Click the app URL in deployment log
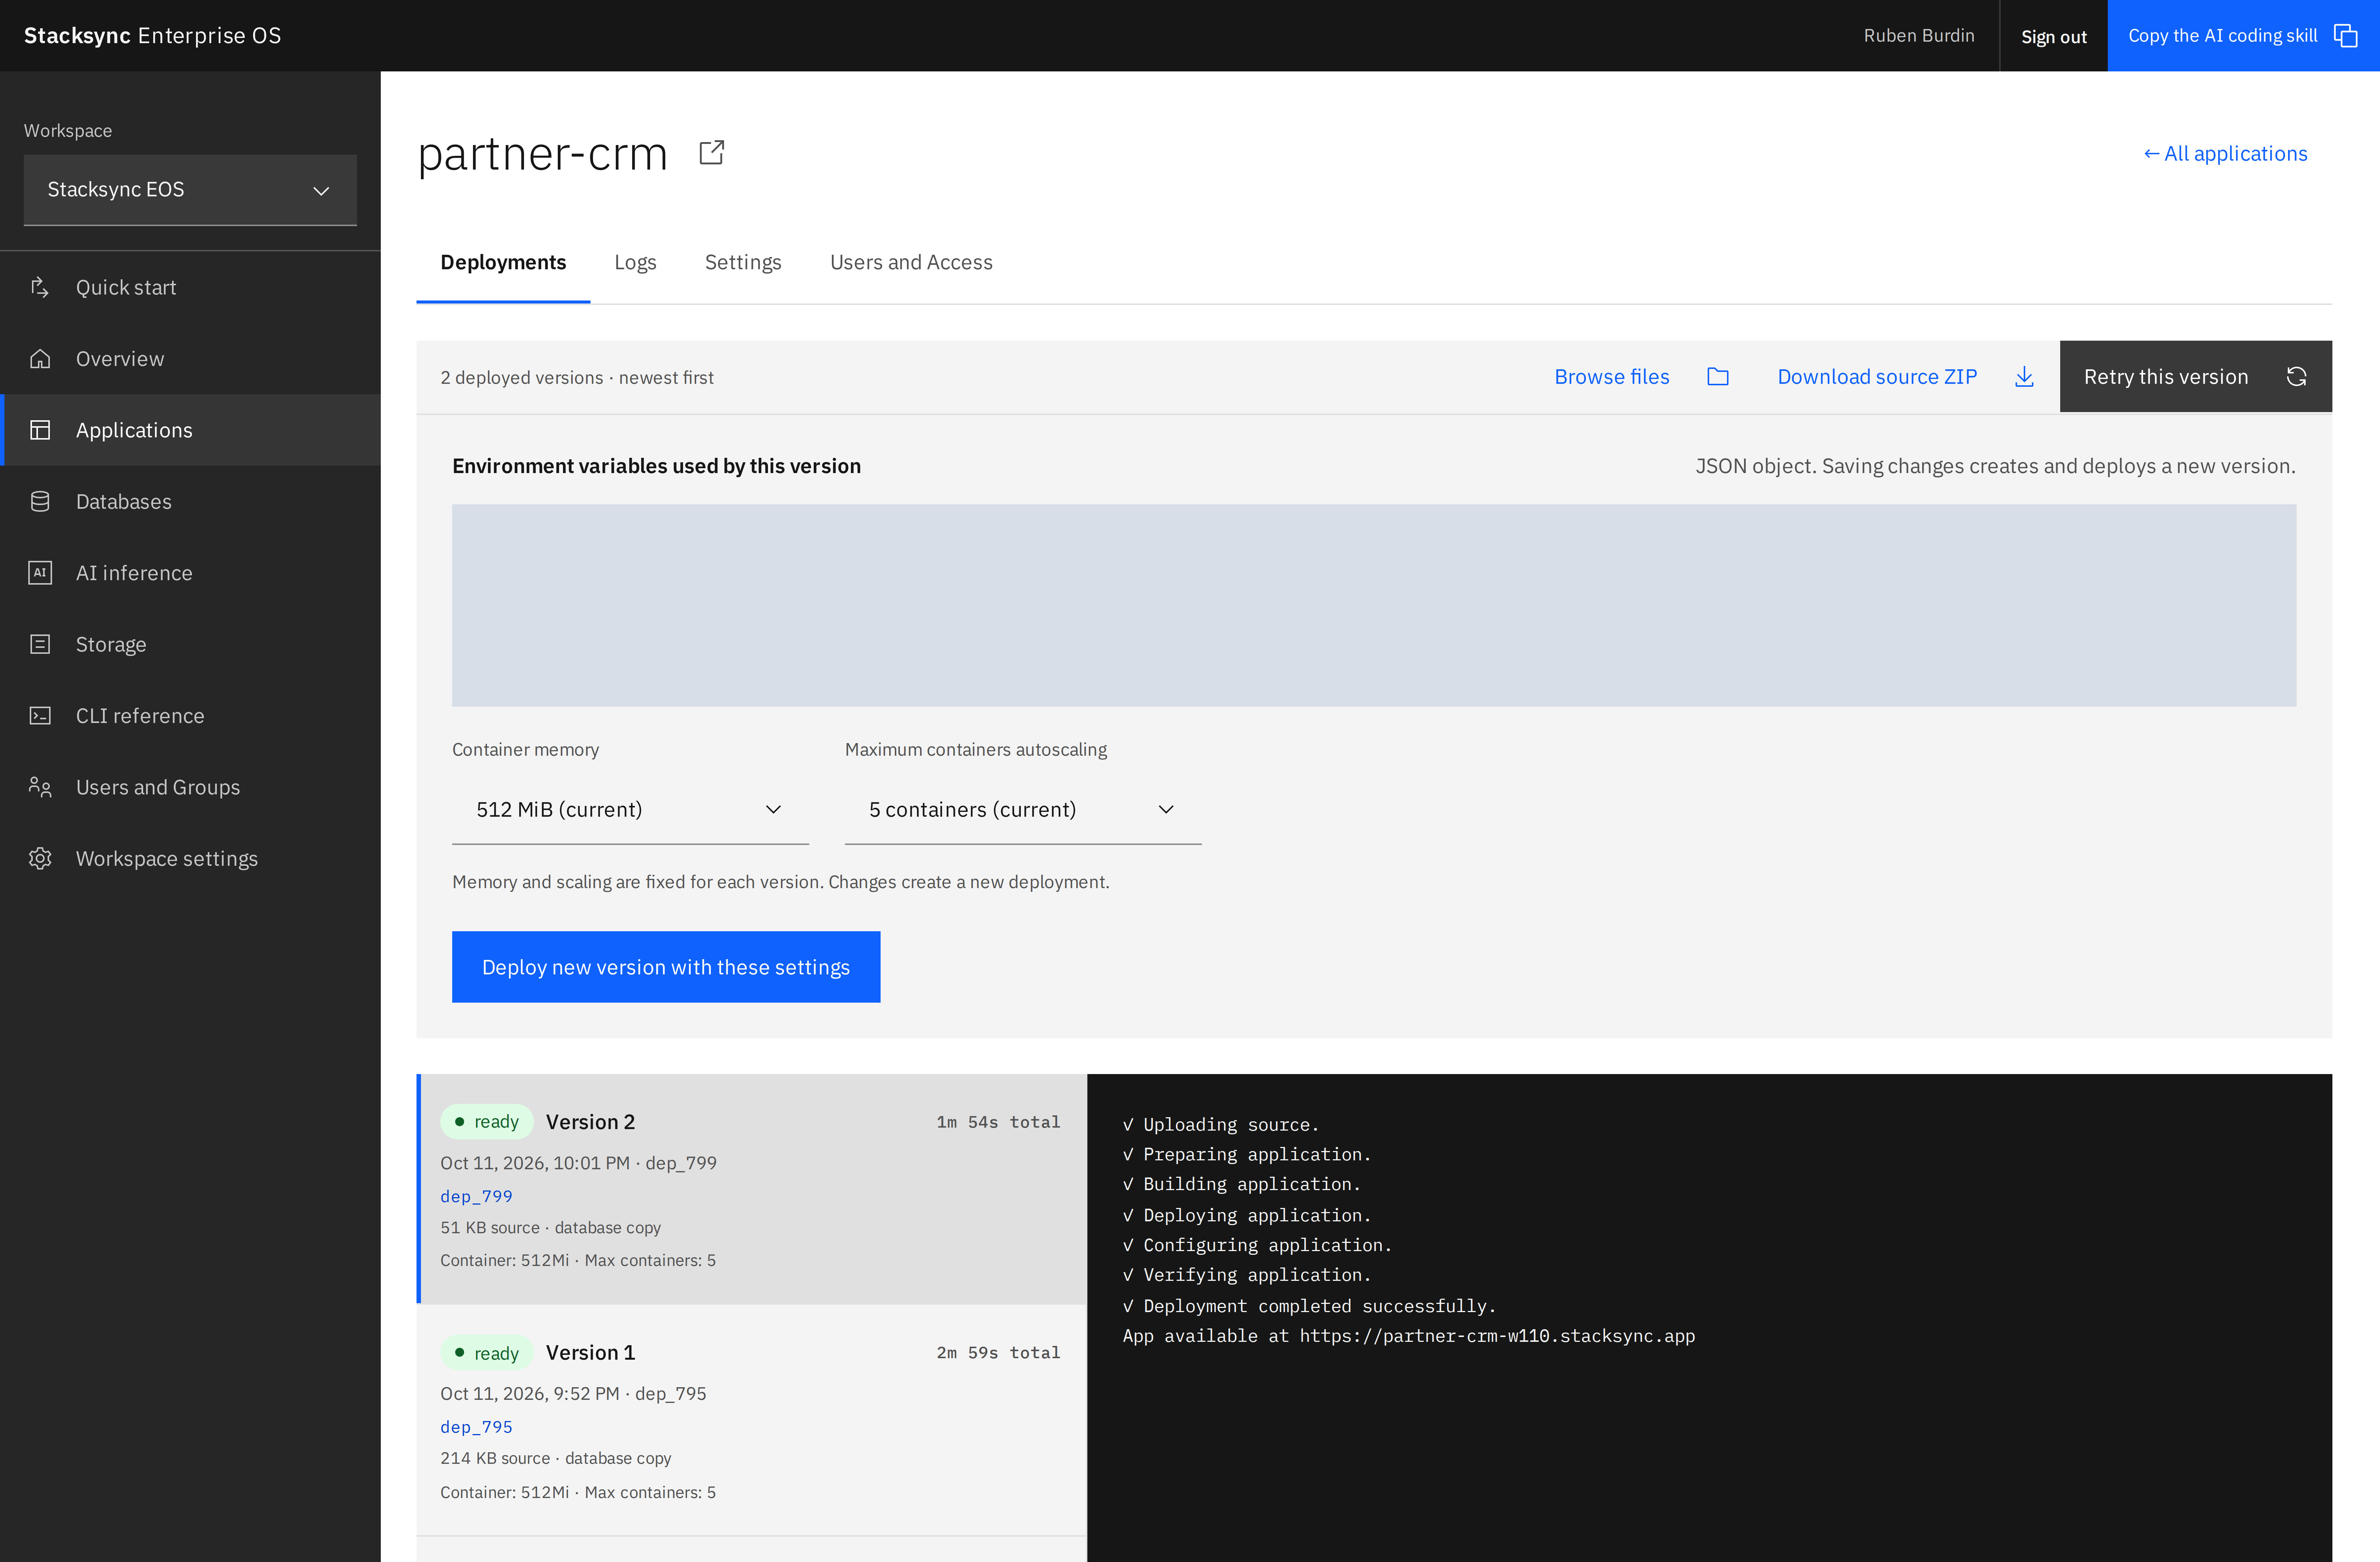Screen dimensions: 2380x1562 (1497, 1336)
